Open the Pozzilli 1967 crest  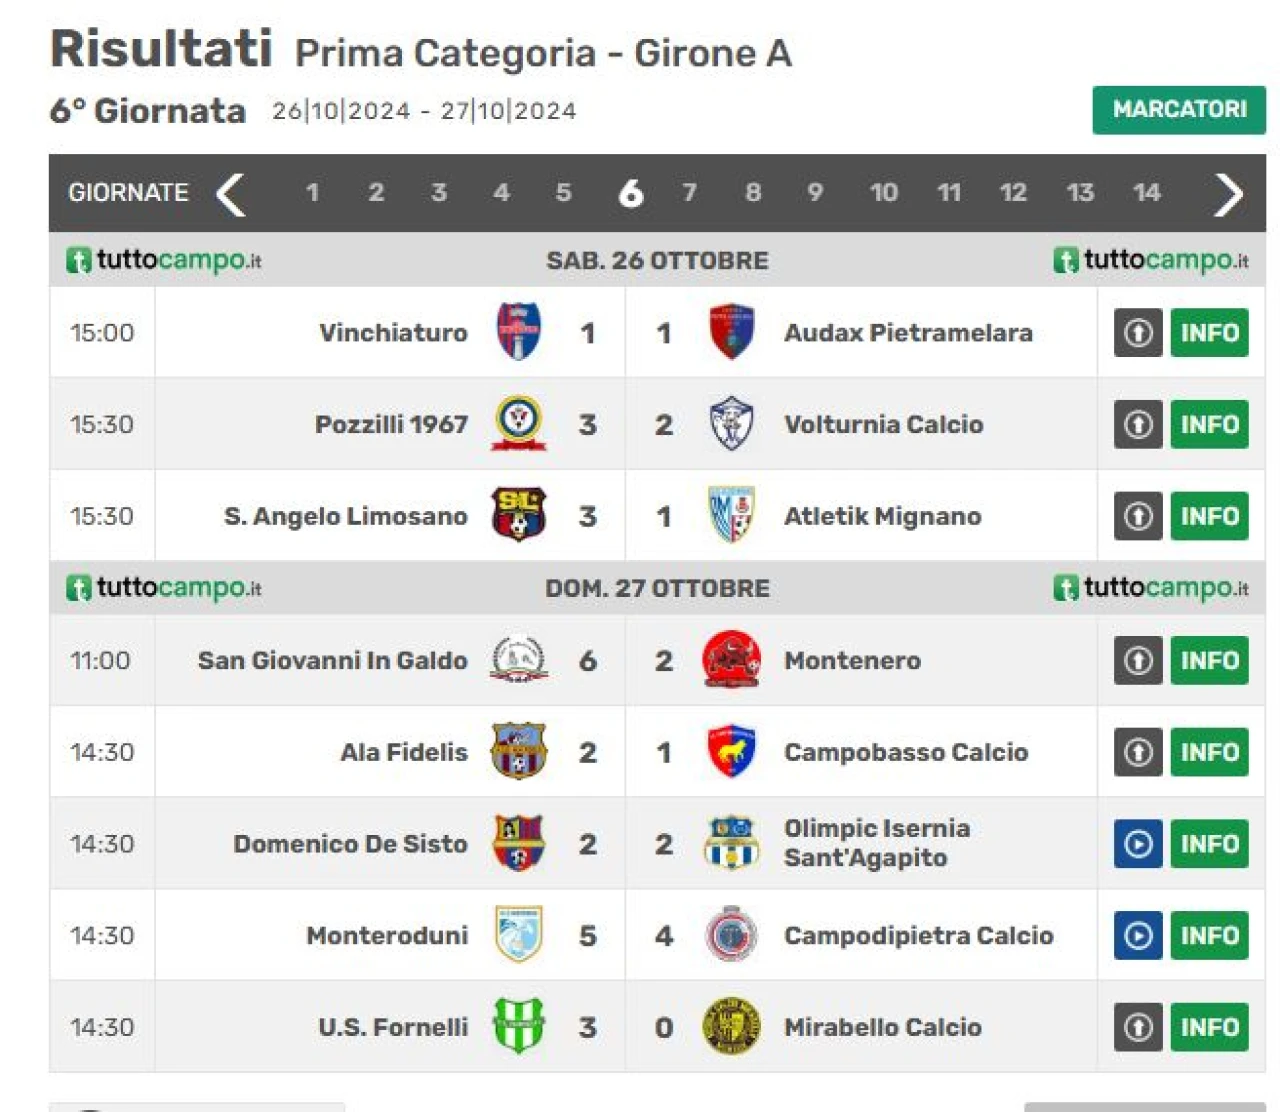518,424
